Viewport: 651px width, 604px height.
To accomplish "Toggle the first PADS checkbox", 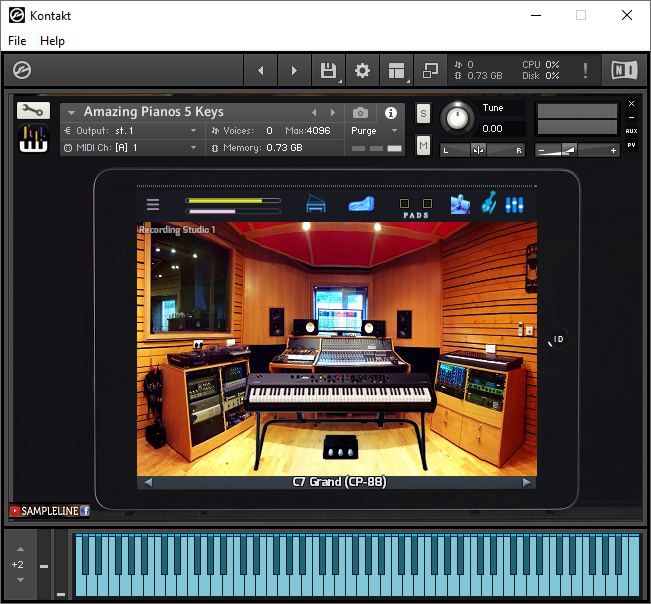I will 404,203.
